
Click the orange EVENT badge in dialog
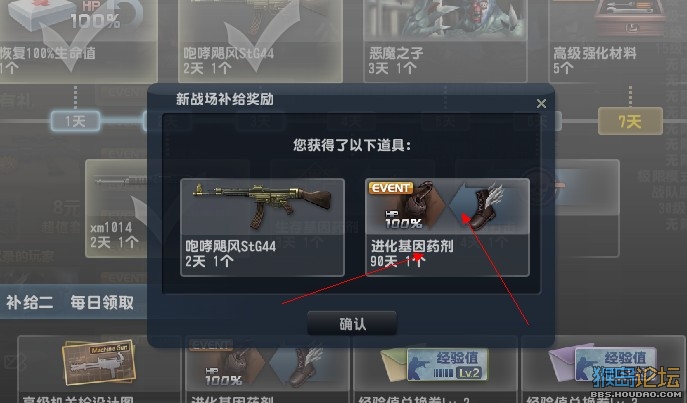391,188
